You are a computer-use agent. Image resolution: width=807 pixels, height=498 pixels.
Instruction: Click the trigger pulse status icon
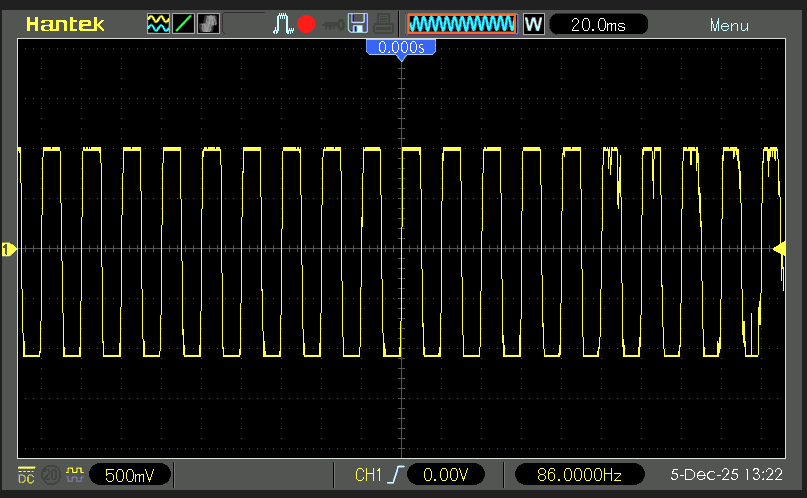pyautogui.click(x=283, y=24)
